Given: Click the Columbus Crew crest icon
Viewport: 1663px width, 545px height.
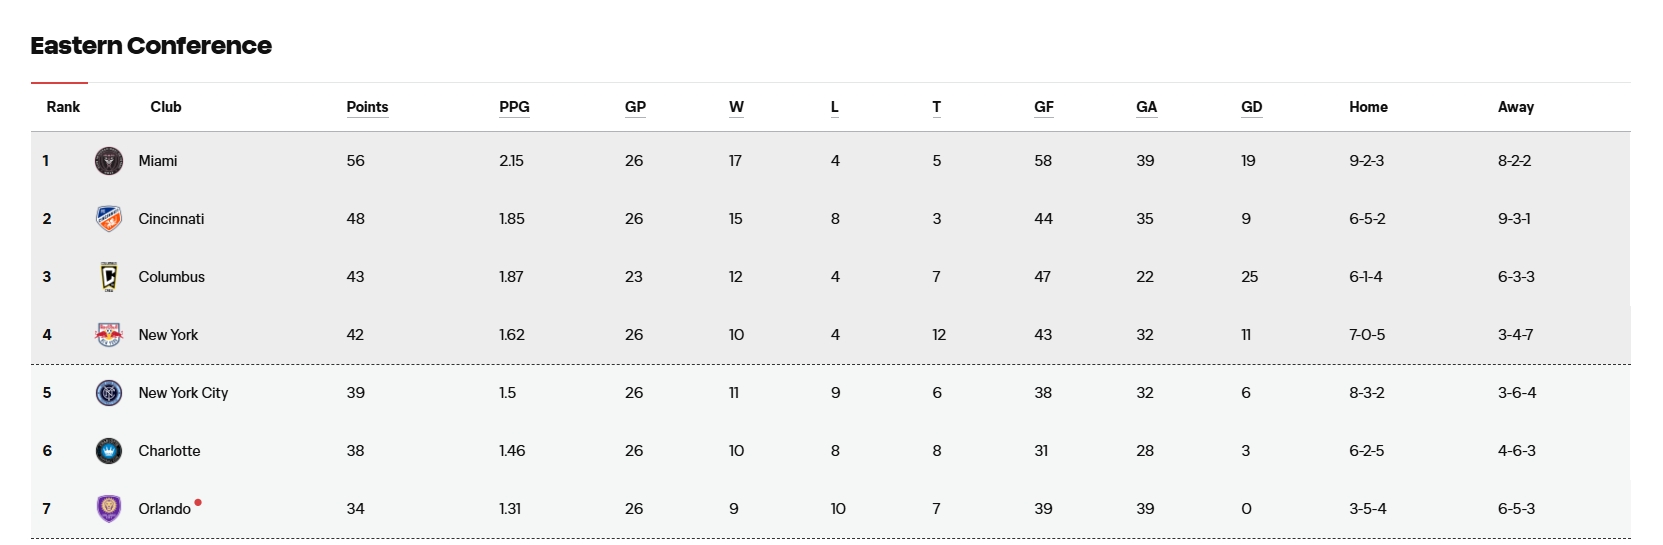Looking at the screenshot, I should click(109, 277).
